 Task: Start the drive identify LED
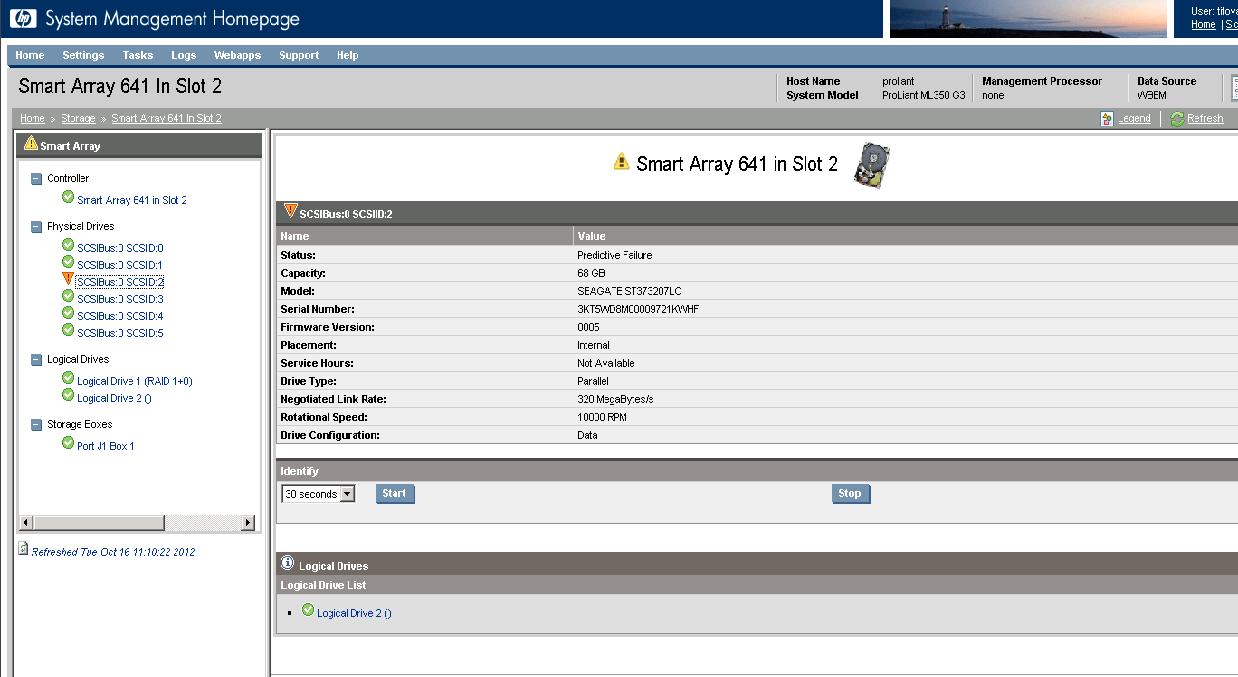(x=395, y=494)
